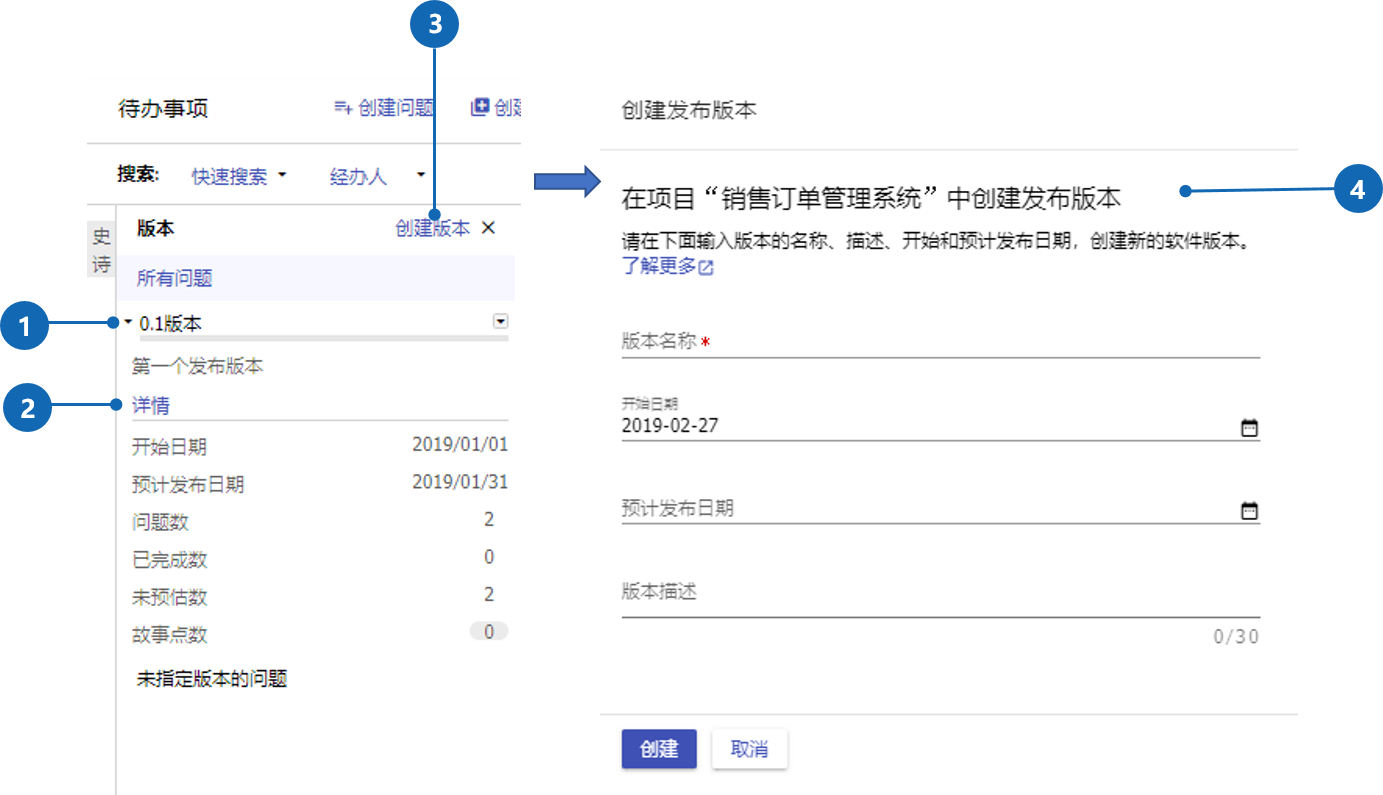The image size is (1383, 795).
Task: Click the 未预估数 label
Action: tap(170, 597)
